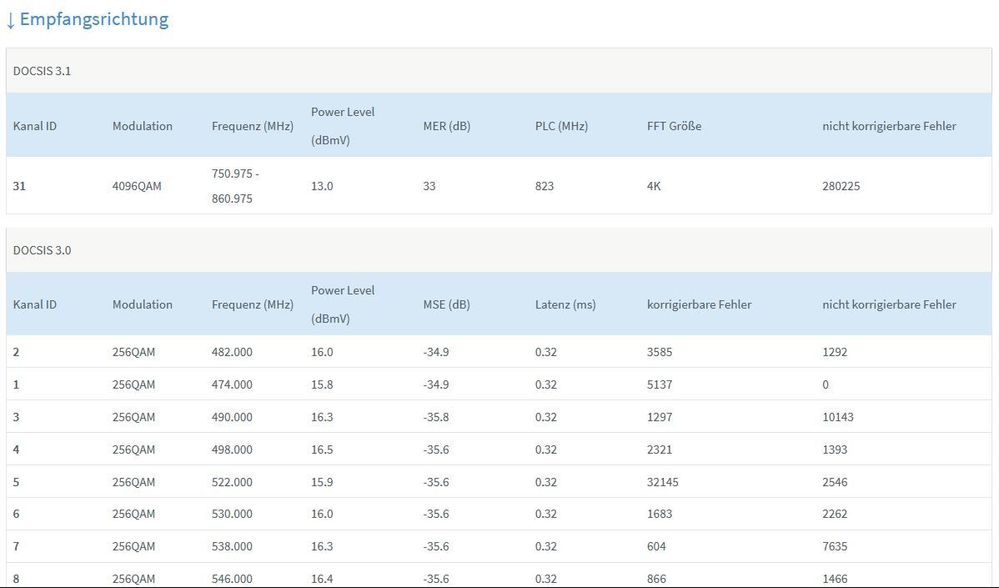Click the 546.000 frequency cell
This screenshot has width=999, height=588.
232,578
